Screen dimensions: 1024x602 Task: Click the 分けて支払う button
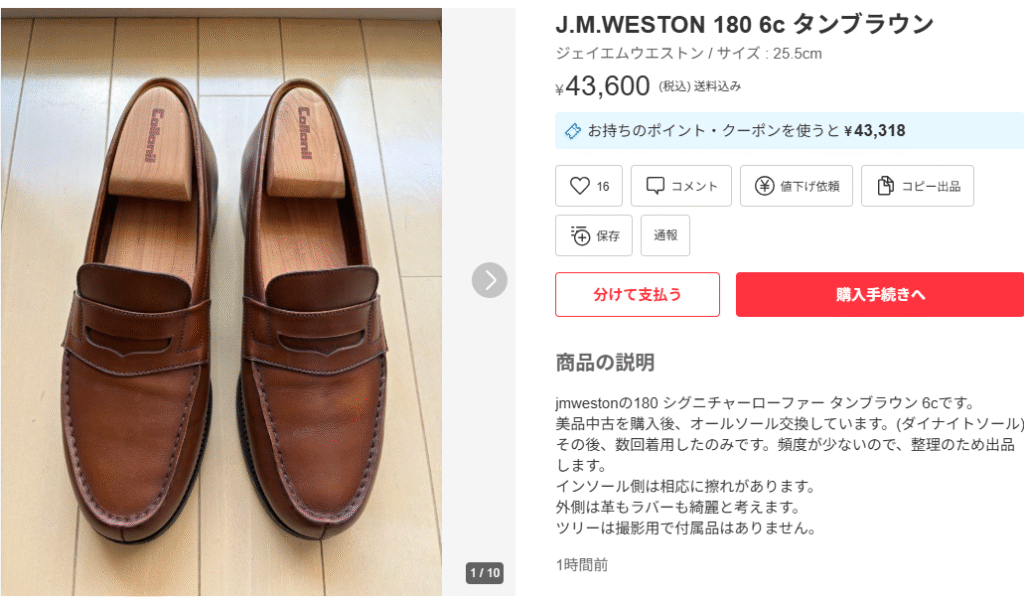637,294
